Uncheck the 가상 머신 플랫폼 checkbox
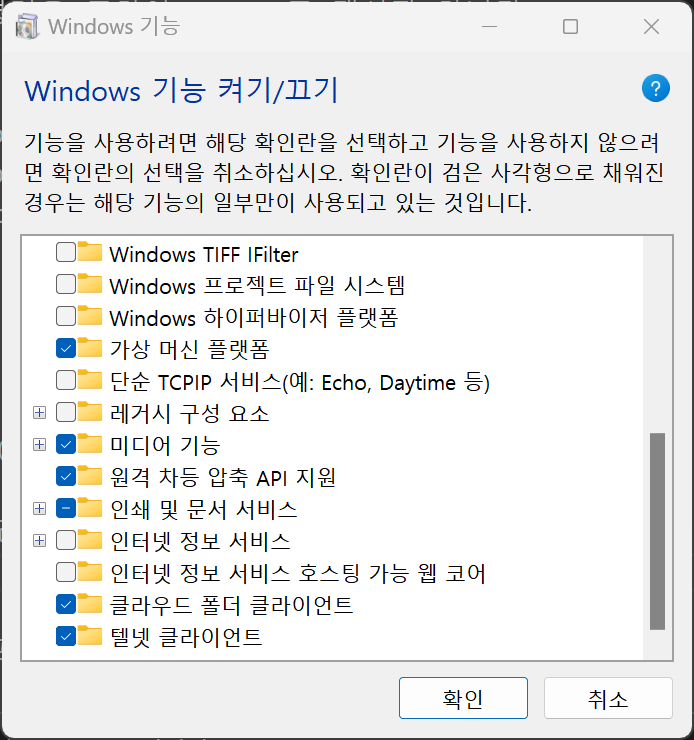The image size is (694, 740). [x=66, y=349]
